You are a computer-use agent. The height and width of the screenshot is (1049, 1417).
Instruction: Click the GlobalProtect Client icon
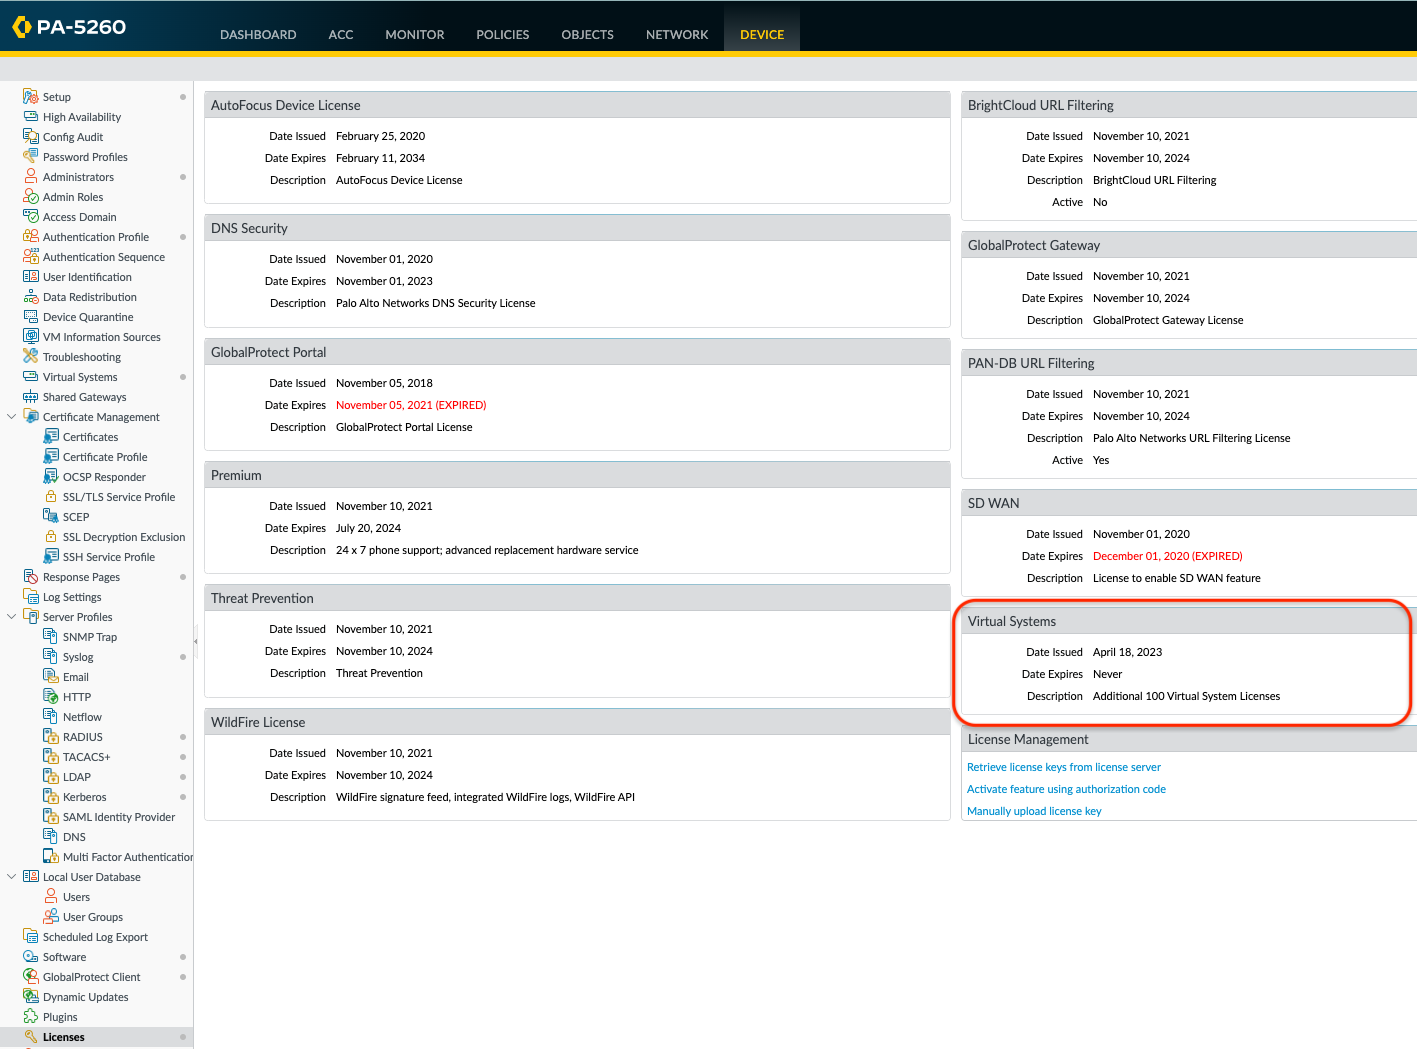31,977
